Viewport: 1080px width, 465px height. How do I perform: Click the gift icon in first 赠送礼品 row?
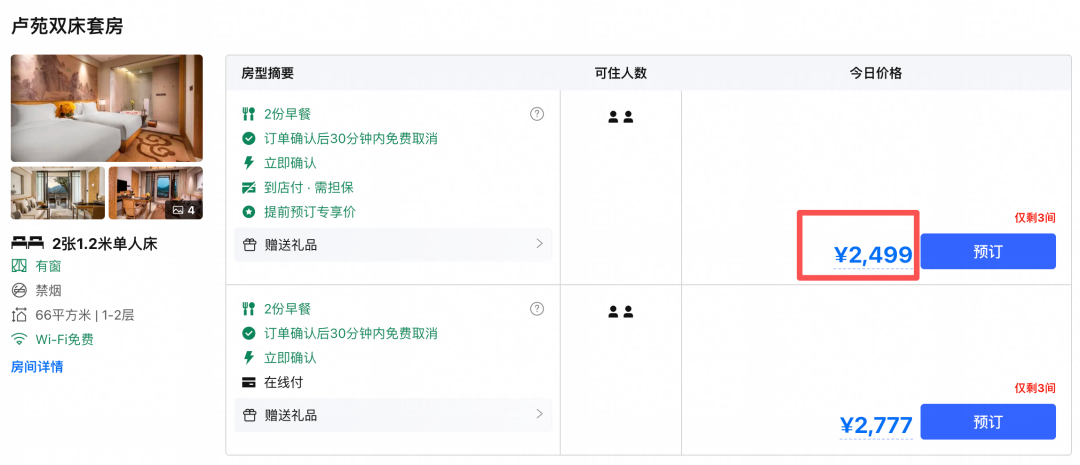point(249,245)
